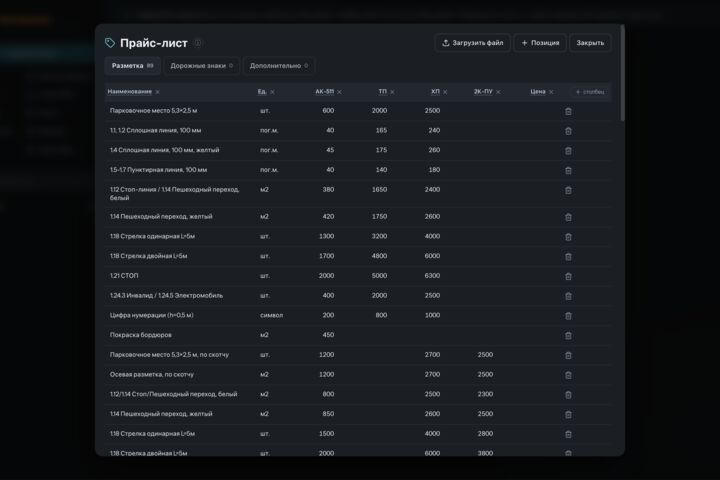Select the ТП value 140 cell
The height and width of the screenshot is (480, 720).
click(381, 170)
